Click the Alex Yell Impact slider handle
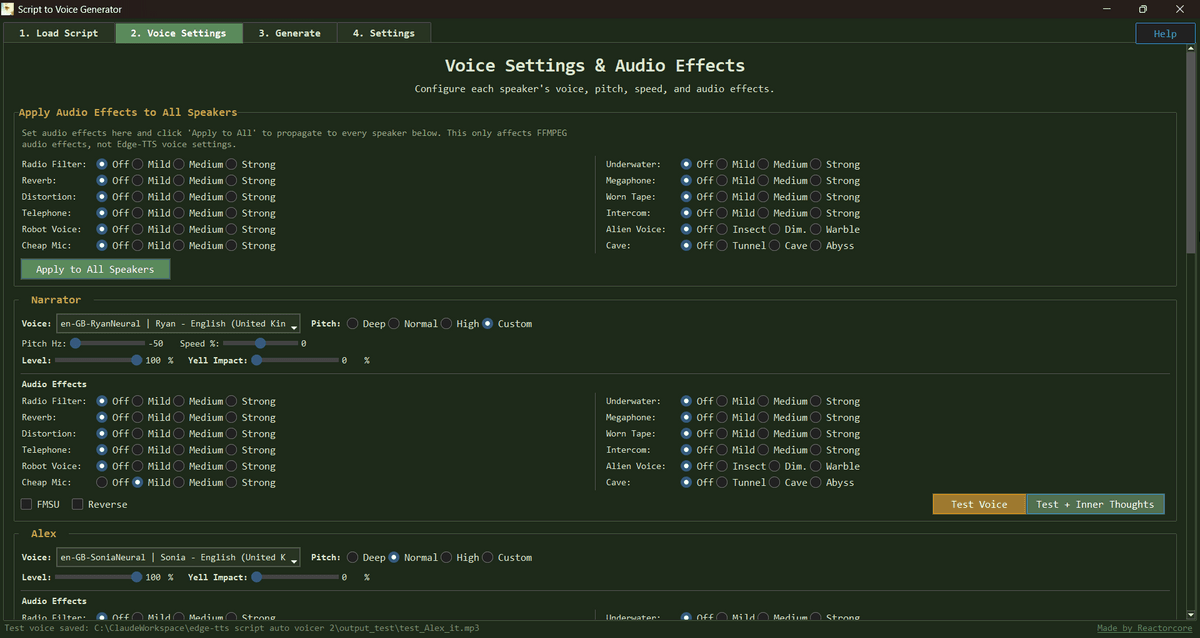 click(x=257, y=577)
